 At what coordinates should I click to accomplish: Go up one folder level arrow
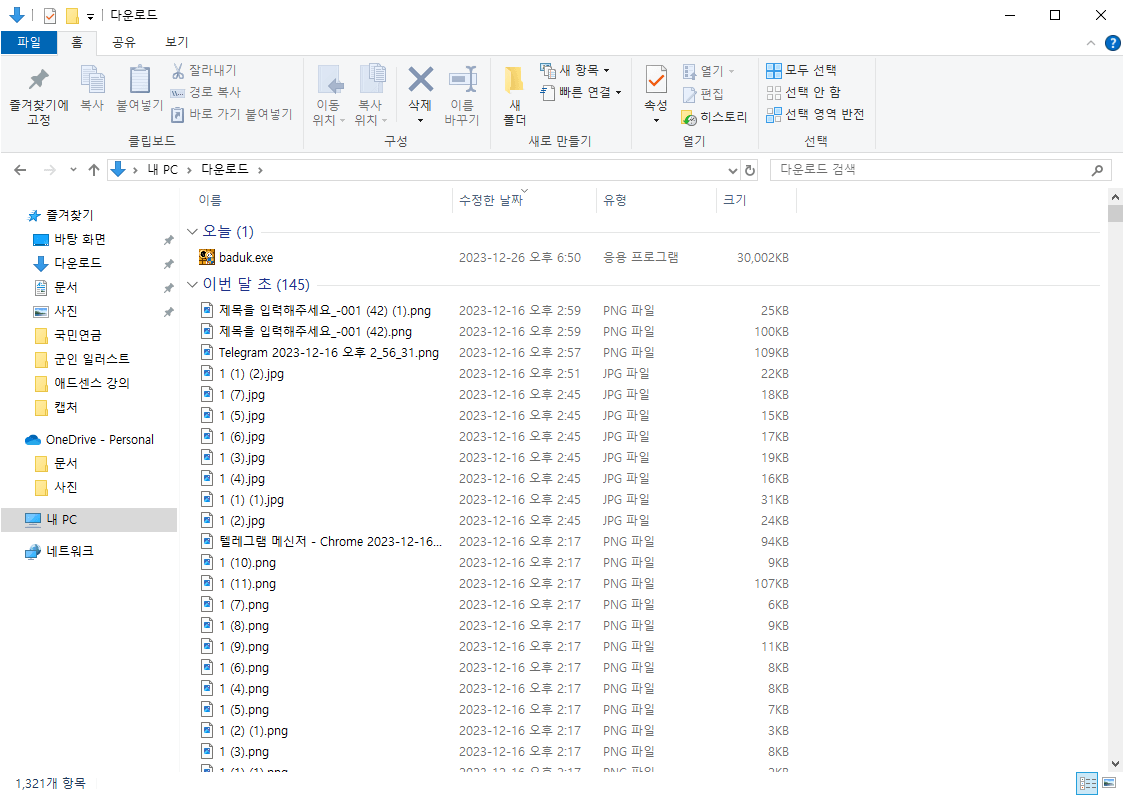[94, 170]
